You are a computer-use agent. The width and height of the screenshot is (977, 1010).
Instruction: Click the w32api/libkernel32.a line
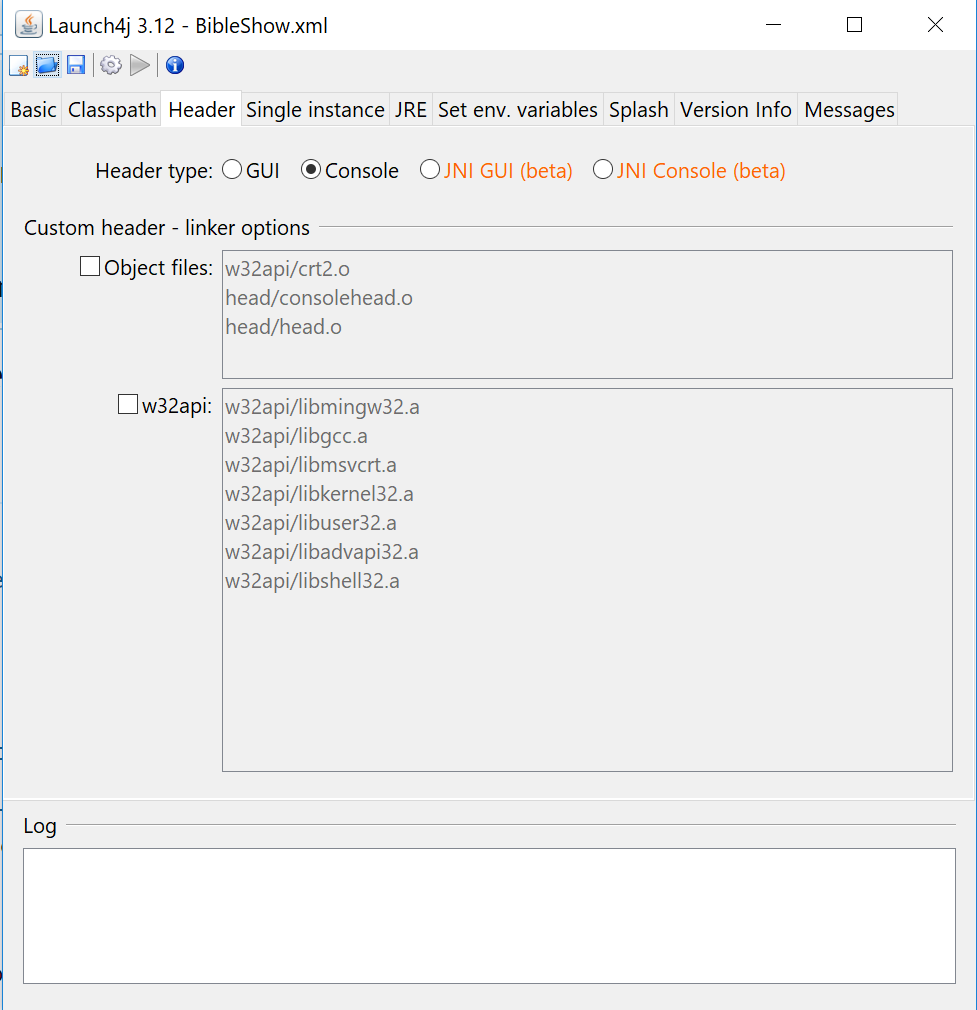(319, 494)
